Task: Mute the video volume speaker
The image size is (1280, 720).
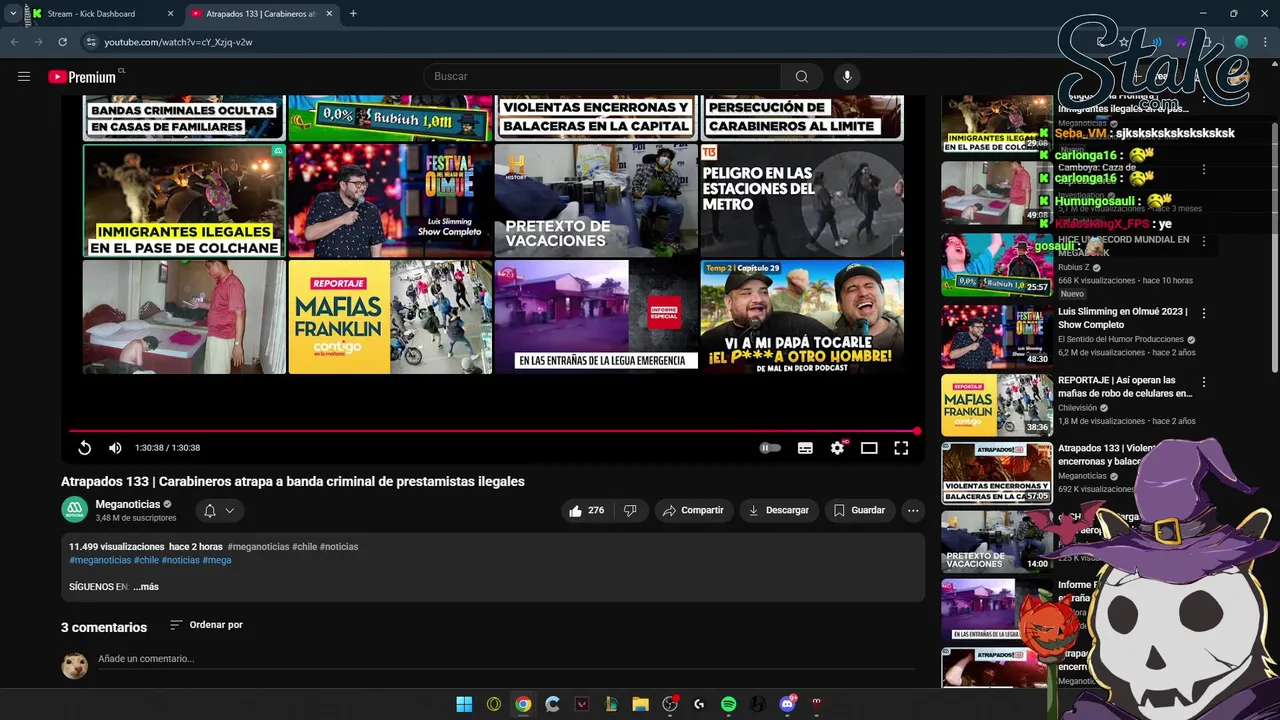Action: (115, 448)
